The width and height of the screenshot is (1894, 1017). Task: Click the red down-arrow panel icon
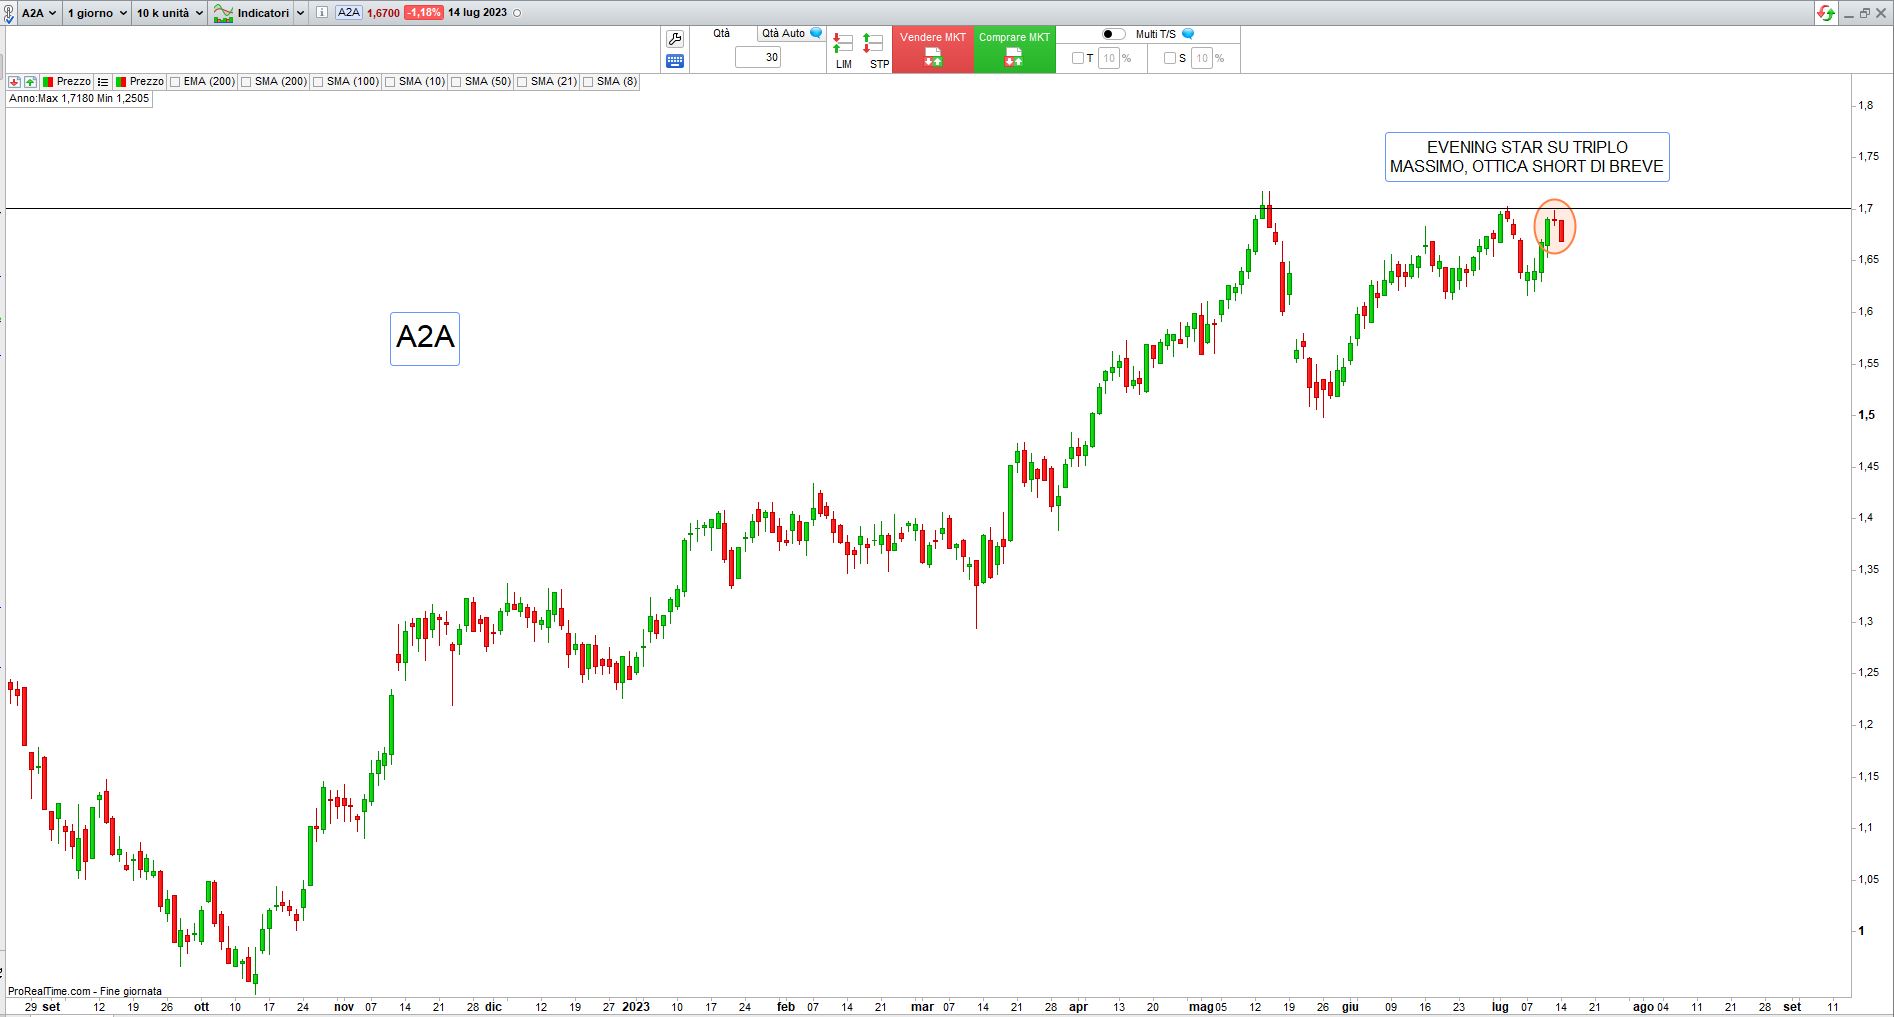click(x=15, y=82)
